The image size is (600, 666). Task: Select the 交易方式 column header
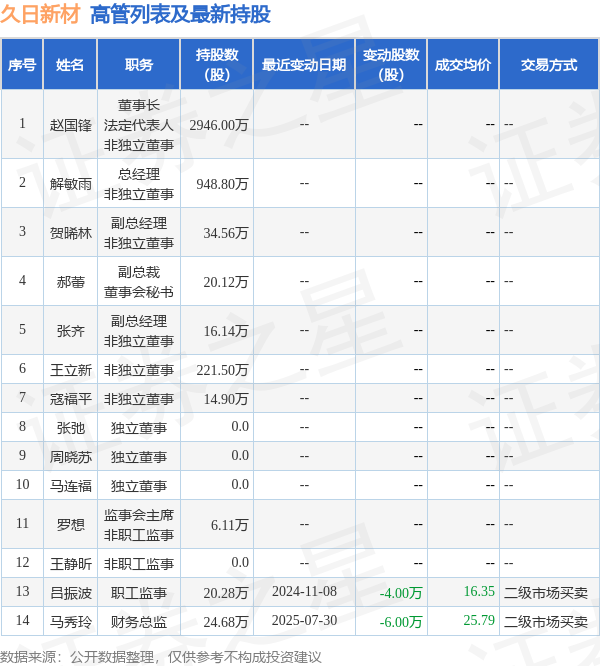click(549, 65)
